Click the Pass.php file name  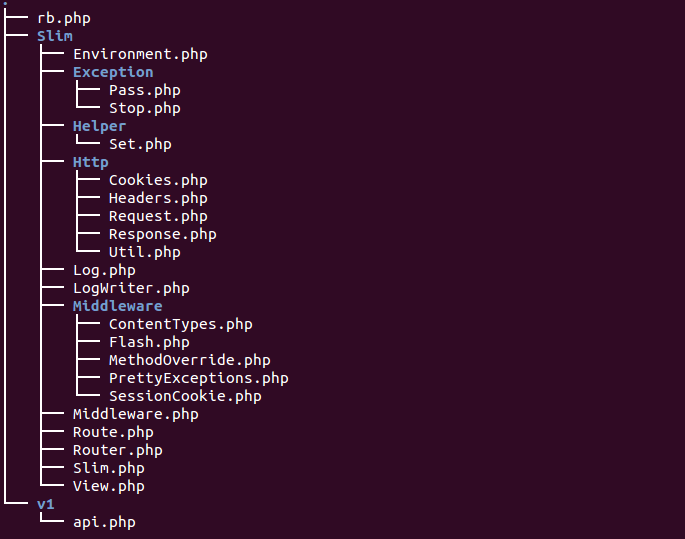coord(144,90)
